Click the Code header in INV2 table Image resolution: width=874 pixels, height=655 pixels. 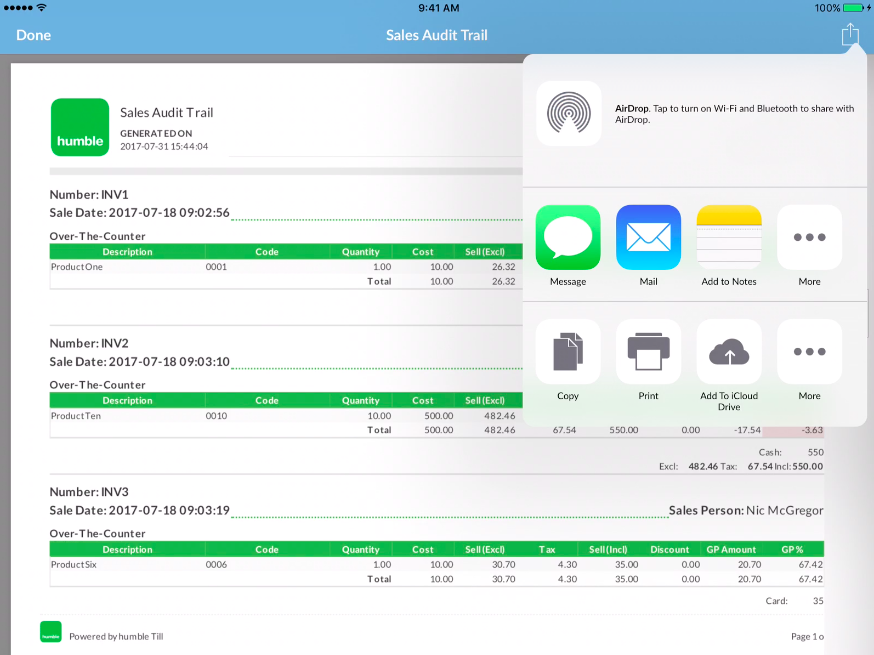[x=267, y=401]
